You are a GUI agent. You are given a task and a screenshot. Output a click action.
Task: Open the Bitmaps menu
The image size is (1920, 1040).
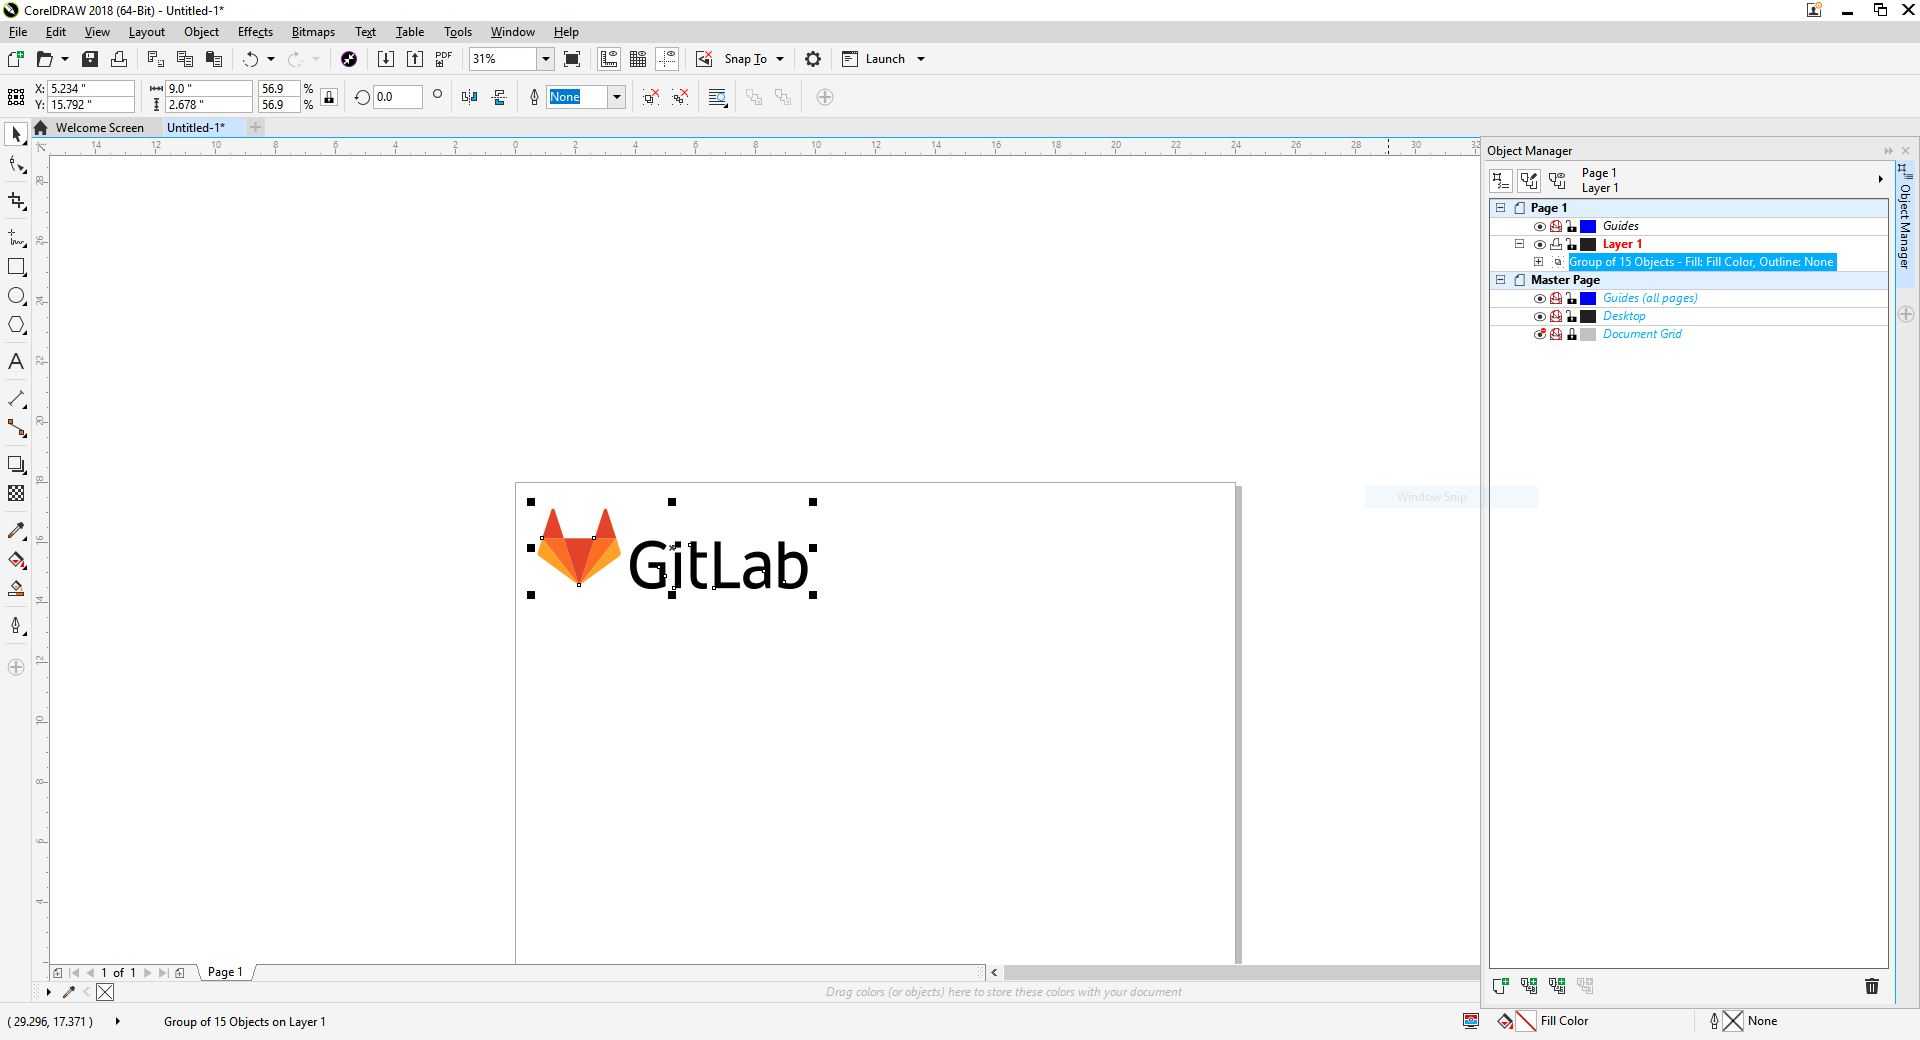(x=313, y=32)
